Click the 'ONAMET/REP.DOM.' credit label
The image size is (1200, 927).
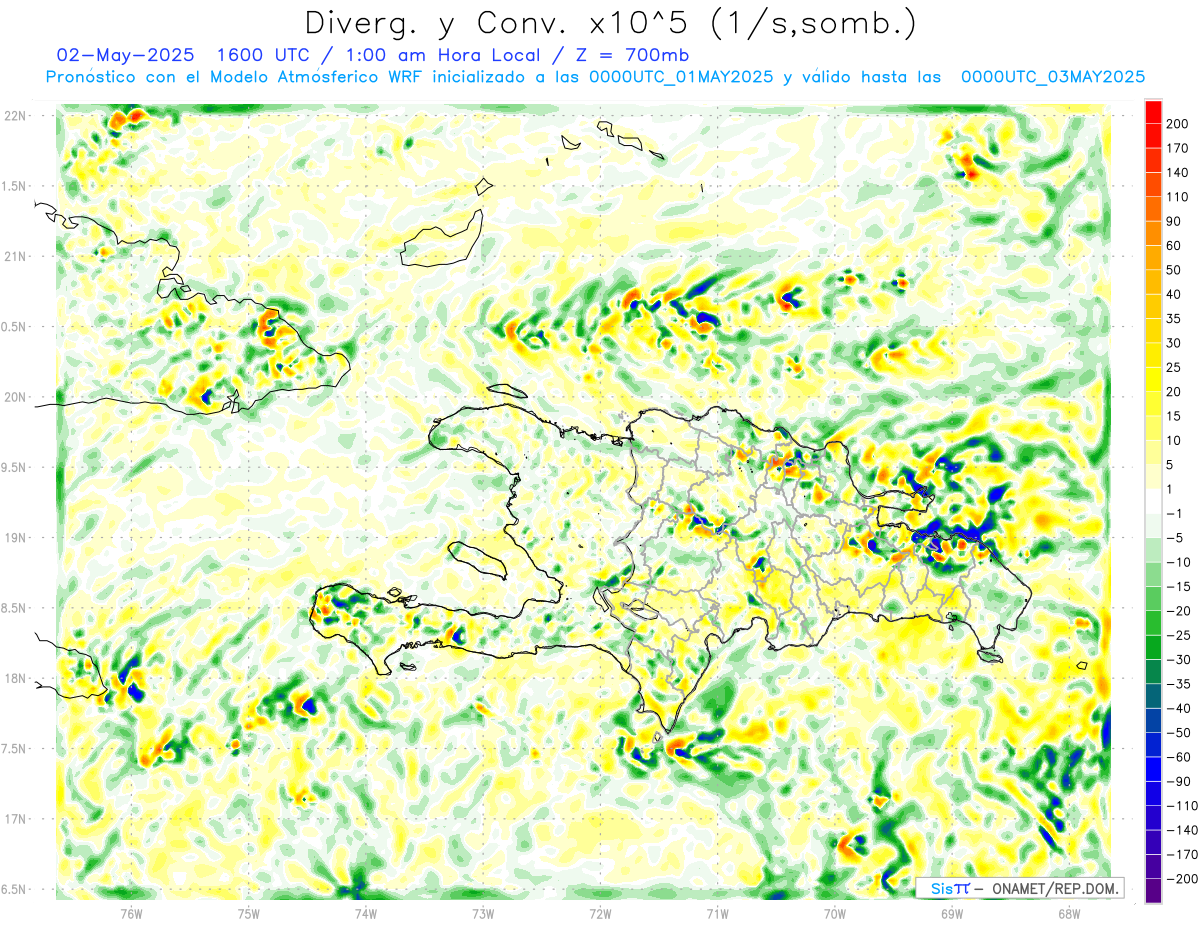pos(1054,889)
